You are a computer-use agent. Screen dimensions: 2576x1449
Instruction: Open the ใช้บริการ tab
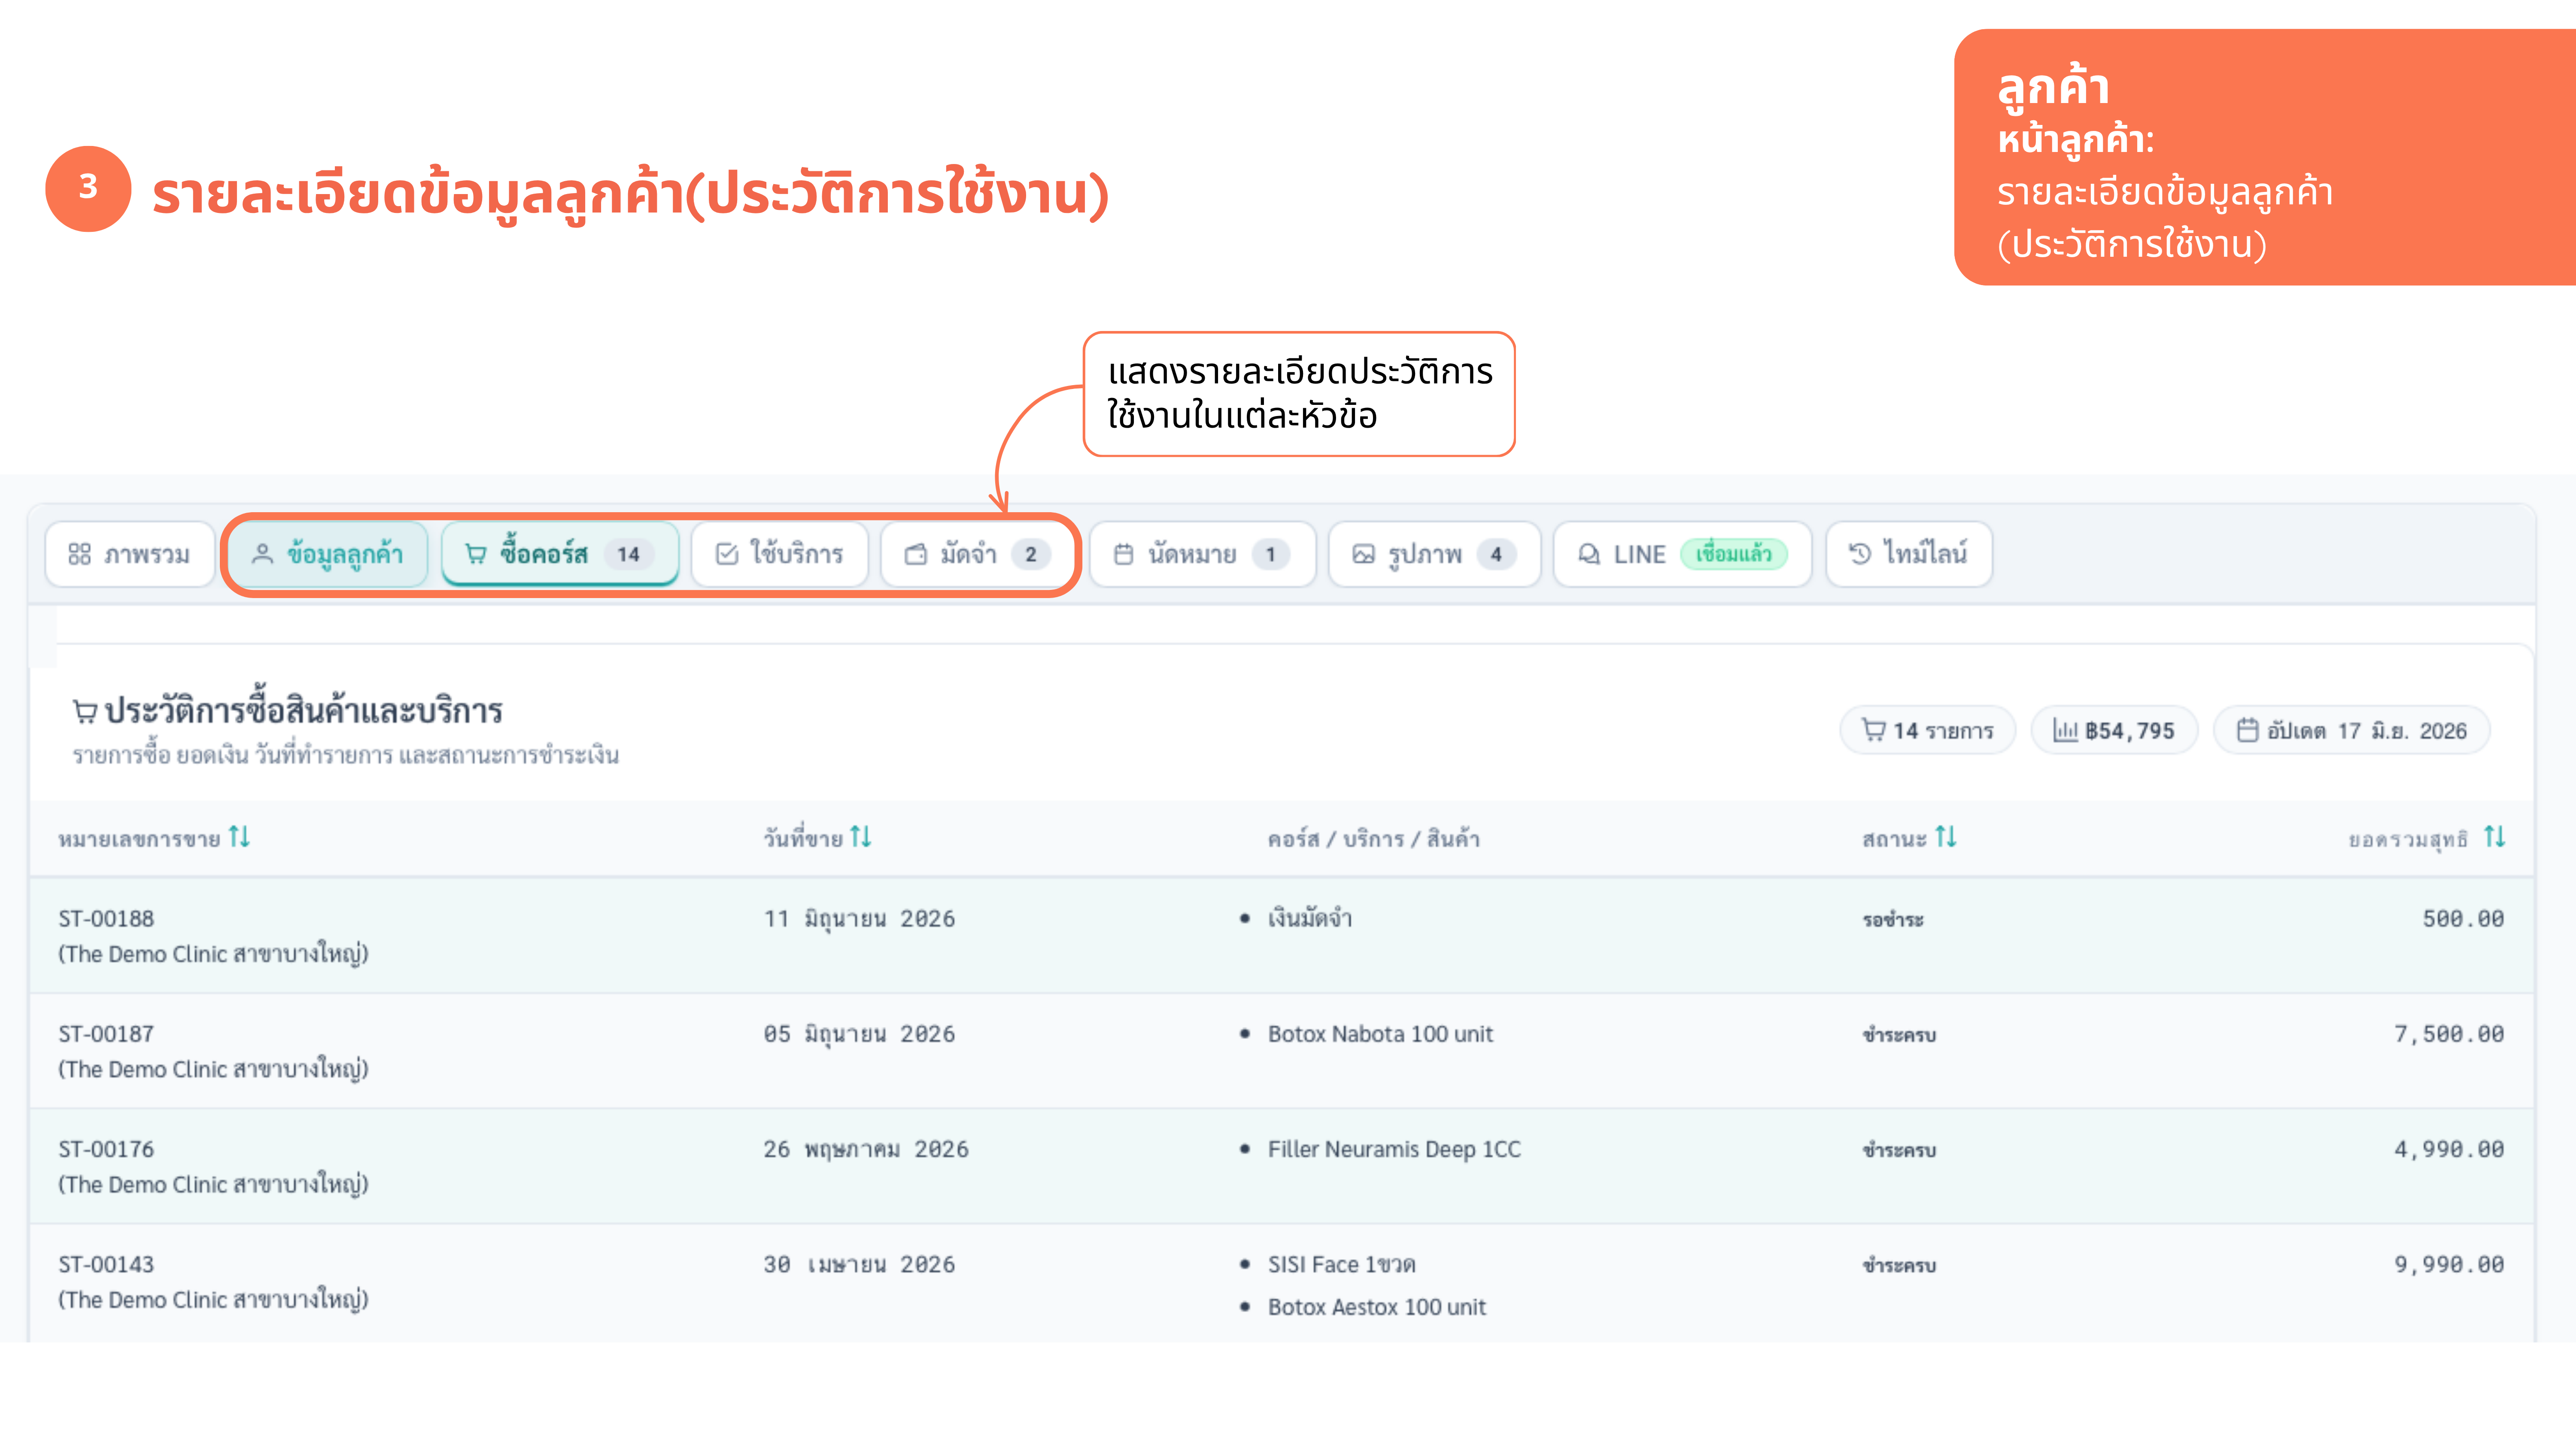tap(780, 554)
